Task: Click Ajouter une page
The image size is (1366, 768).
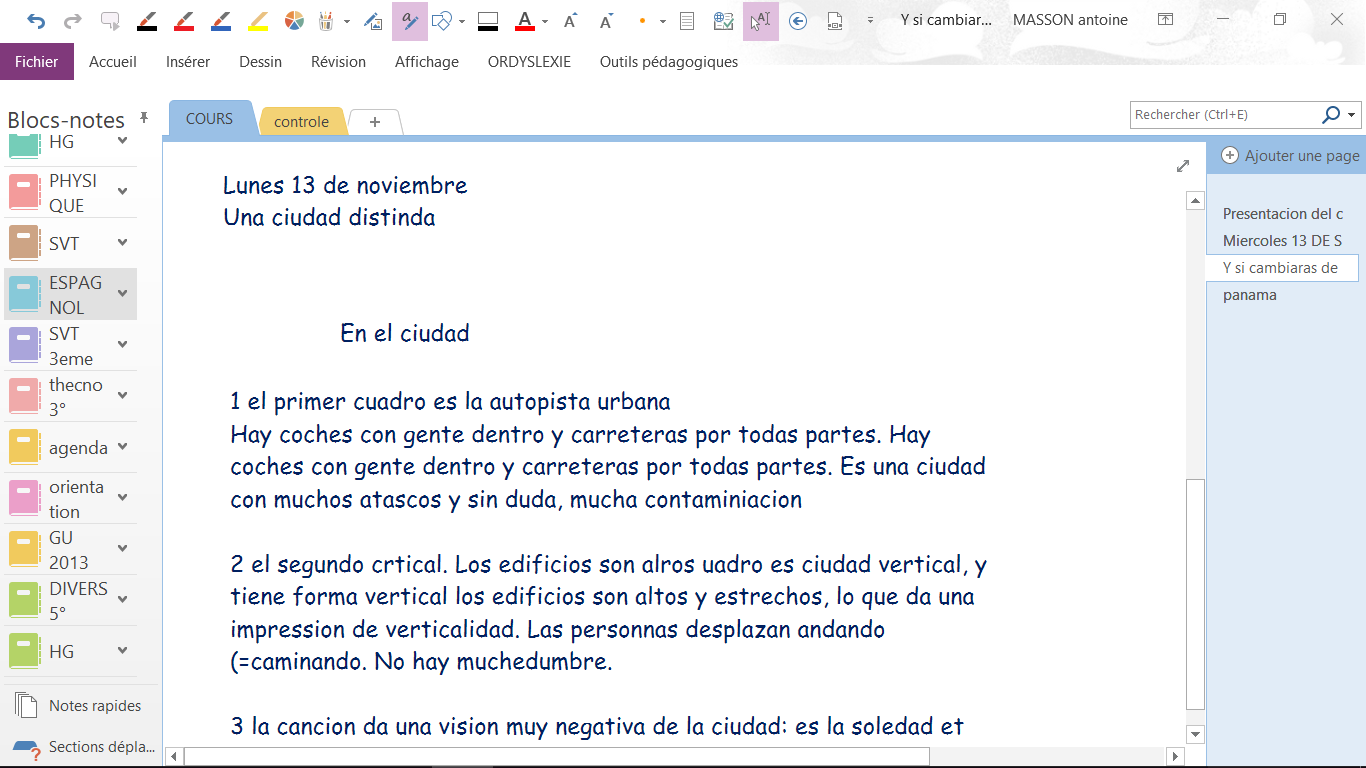Action: point(1290,156)
